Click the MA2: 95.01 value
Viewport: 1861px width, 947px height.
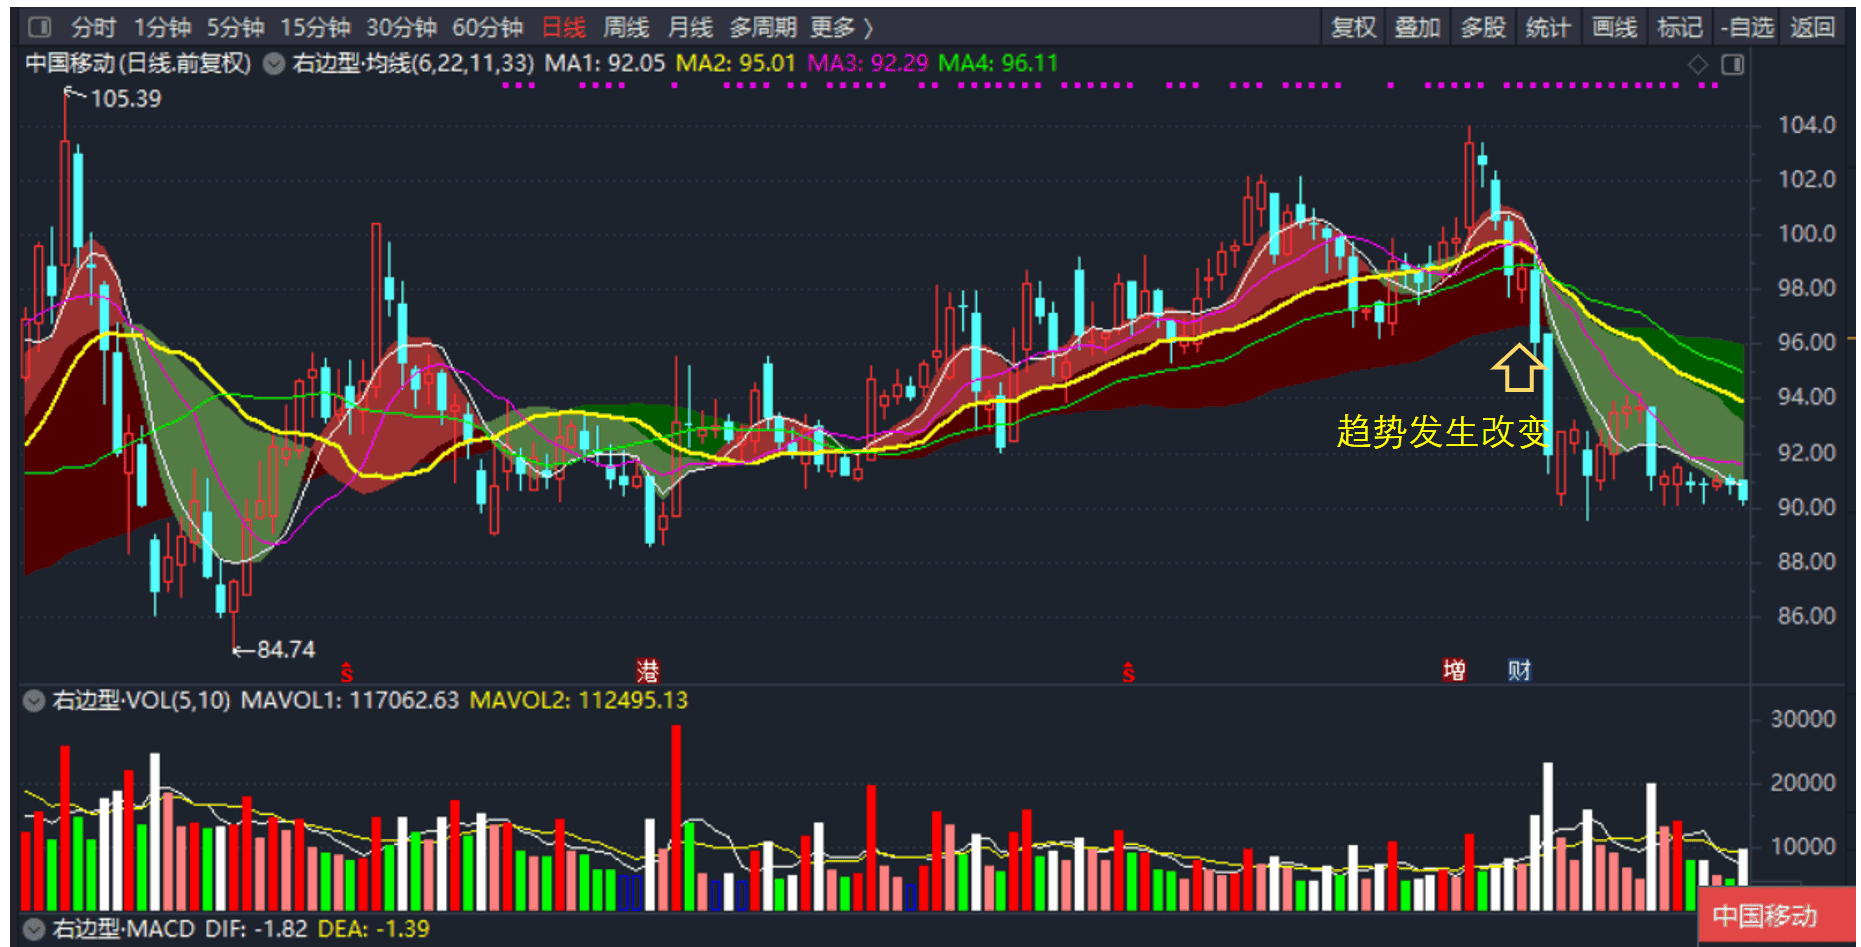[x=736, y=63]
